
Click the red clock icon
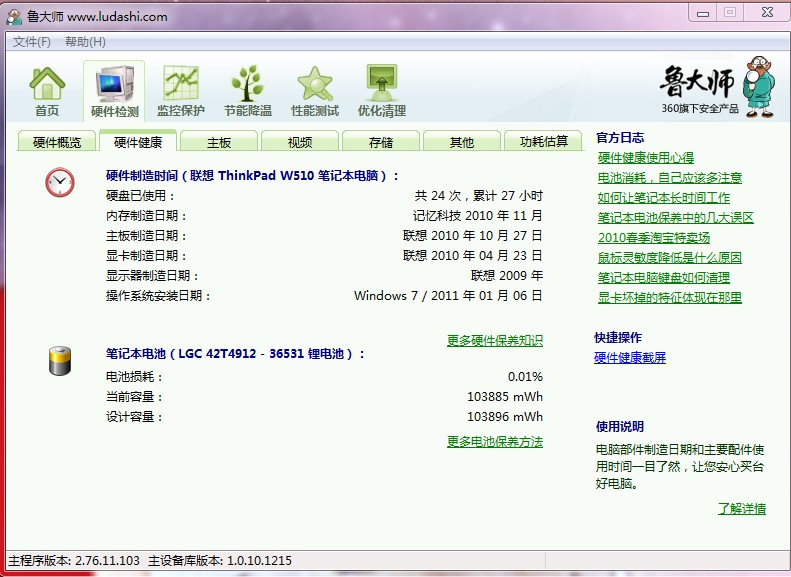pyautogui.click(x=60, y=182)
